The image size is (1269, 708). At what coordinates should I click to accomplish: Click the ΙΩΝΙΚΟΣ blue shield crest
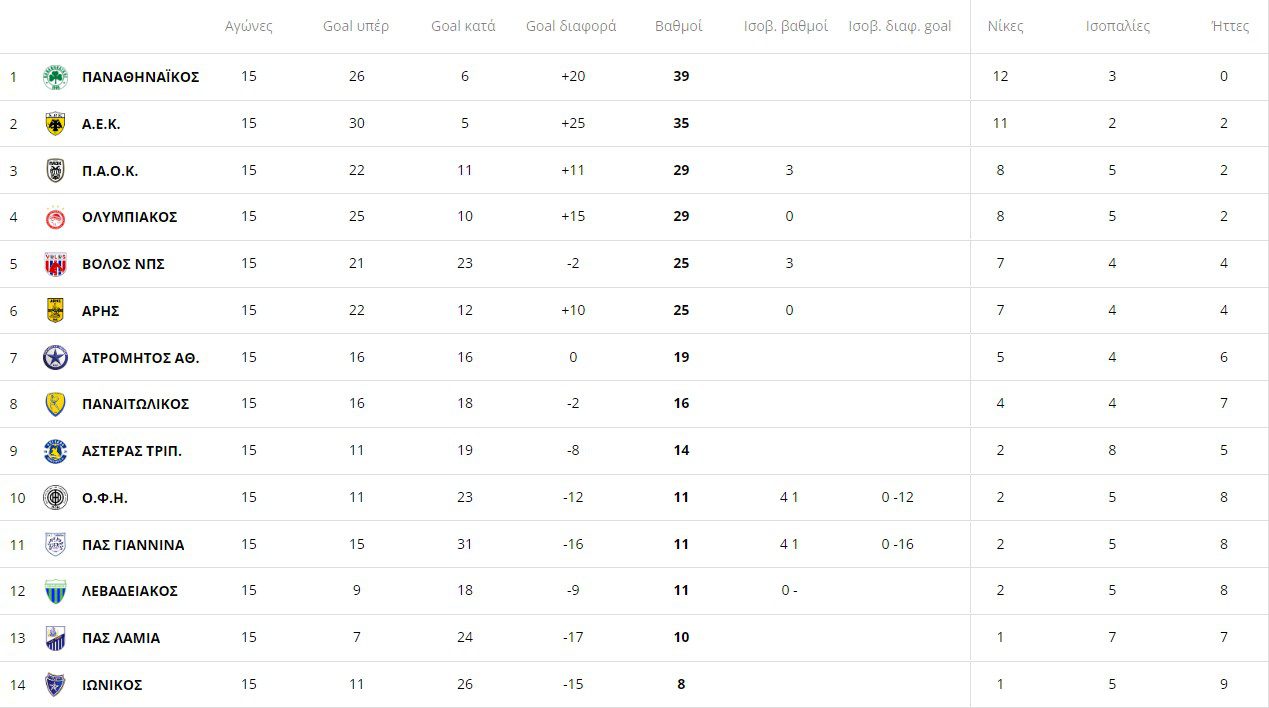click(55, 685)
